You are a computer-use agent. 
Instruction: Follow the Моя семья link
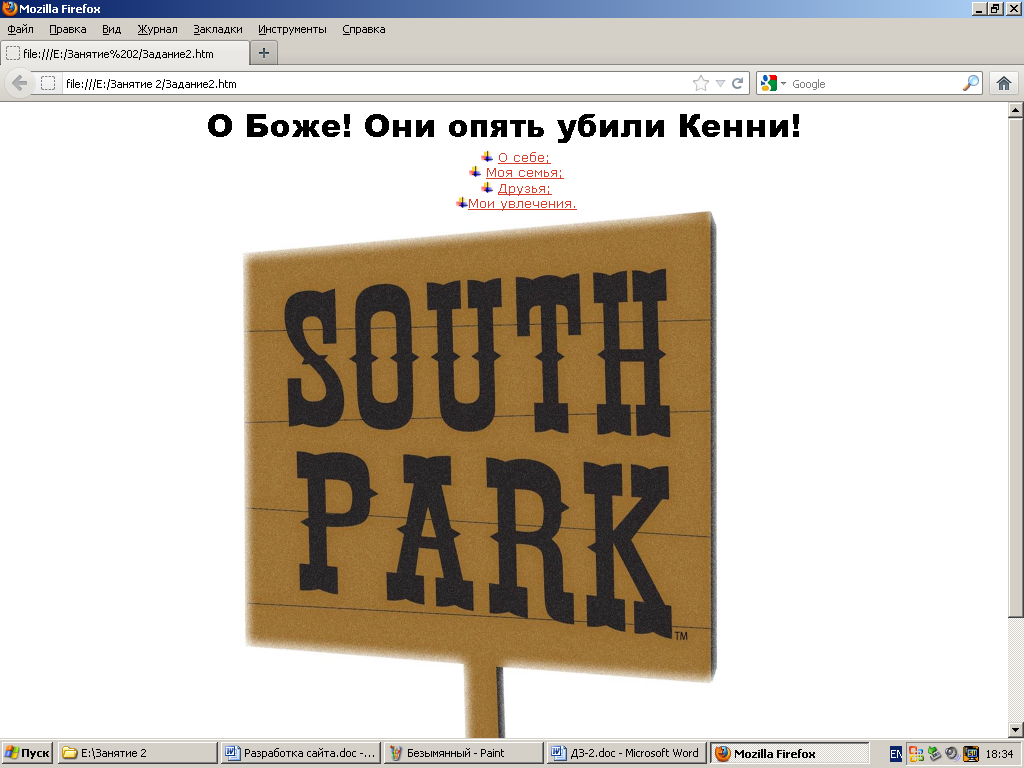pyautogui.click(x=524, y=173)
